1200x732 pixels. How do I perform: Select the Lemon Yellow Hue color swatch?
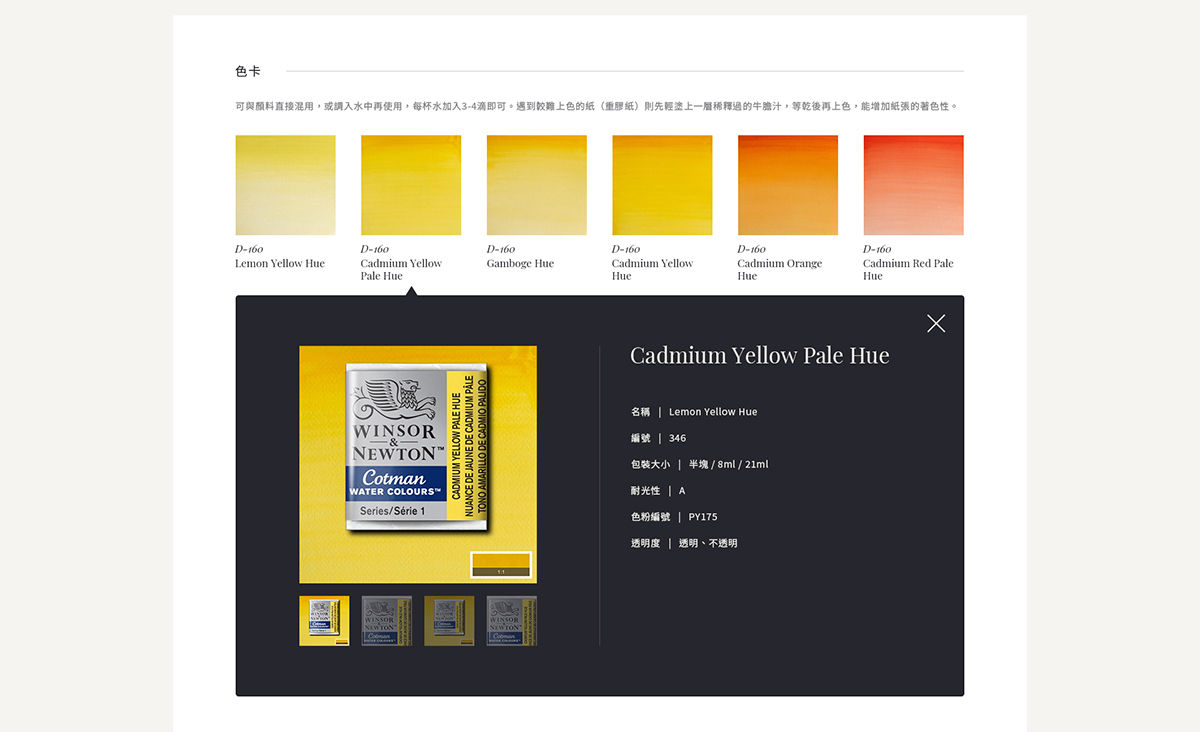(285, 185)
